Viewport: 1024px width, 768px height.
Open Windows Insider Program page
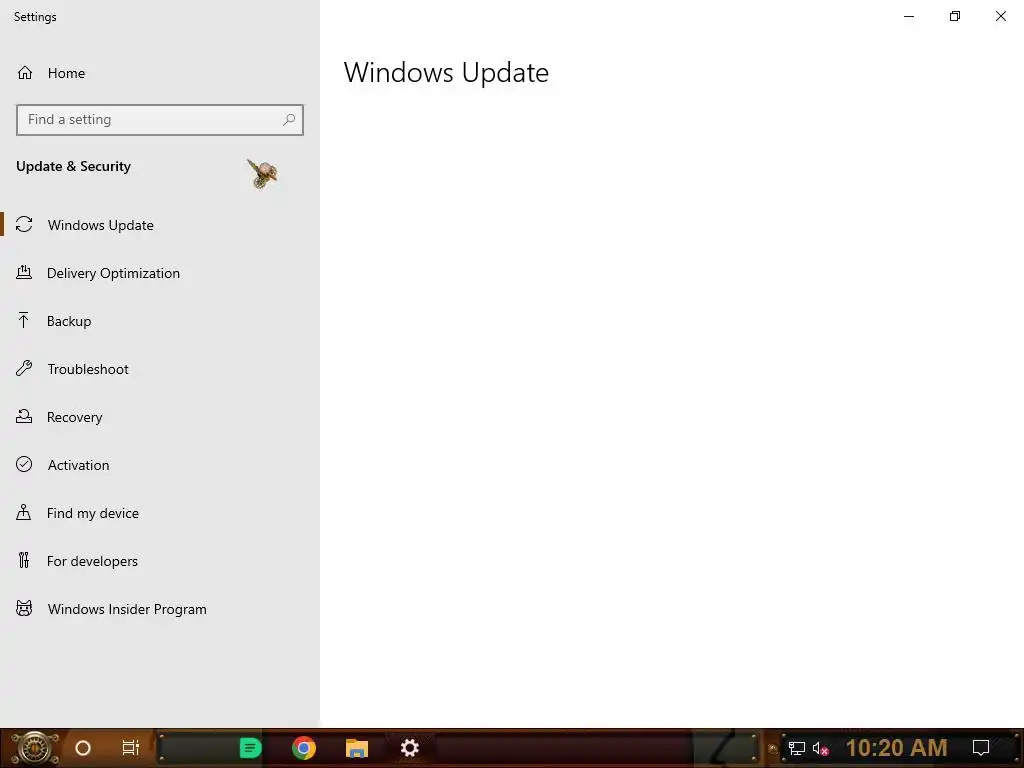[160, 609]
